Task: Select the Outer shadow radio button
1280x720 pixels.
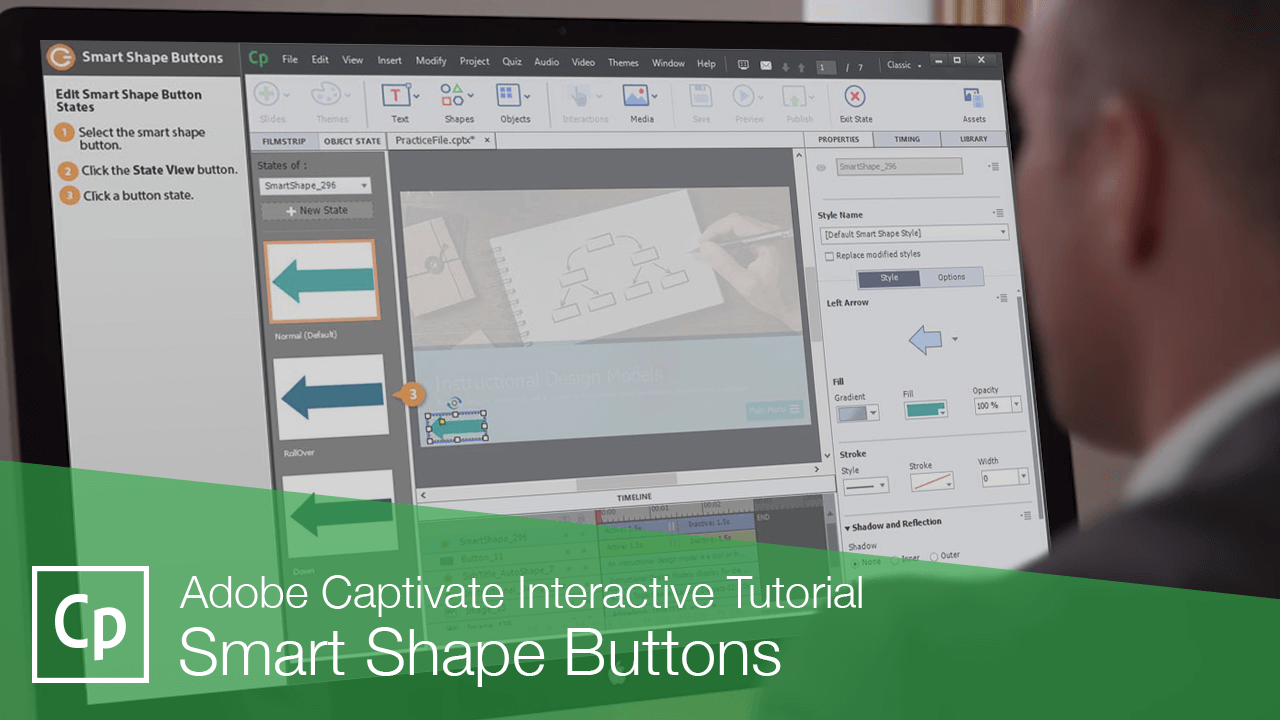Action: coord(932,556)
